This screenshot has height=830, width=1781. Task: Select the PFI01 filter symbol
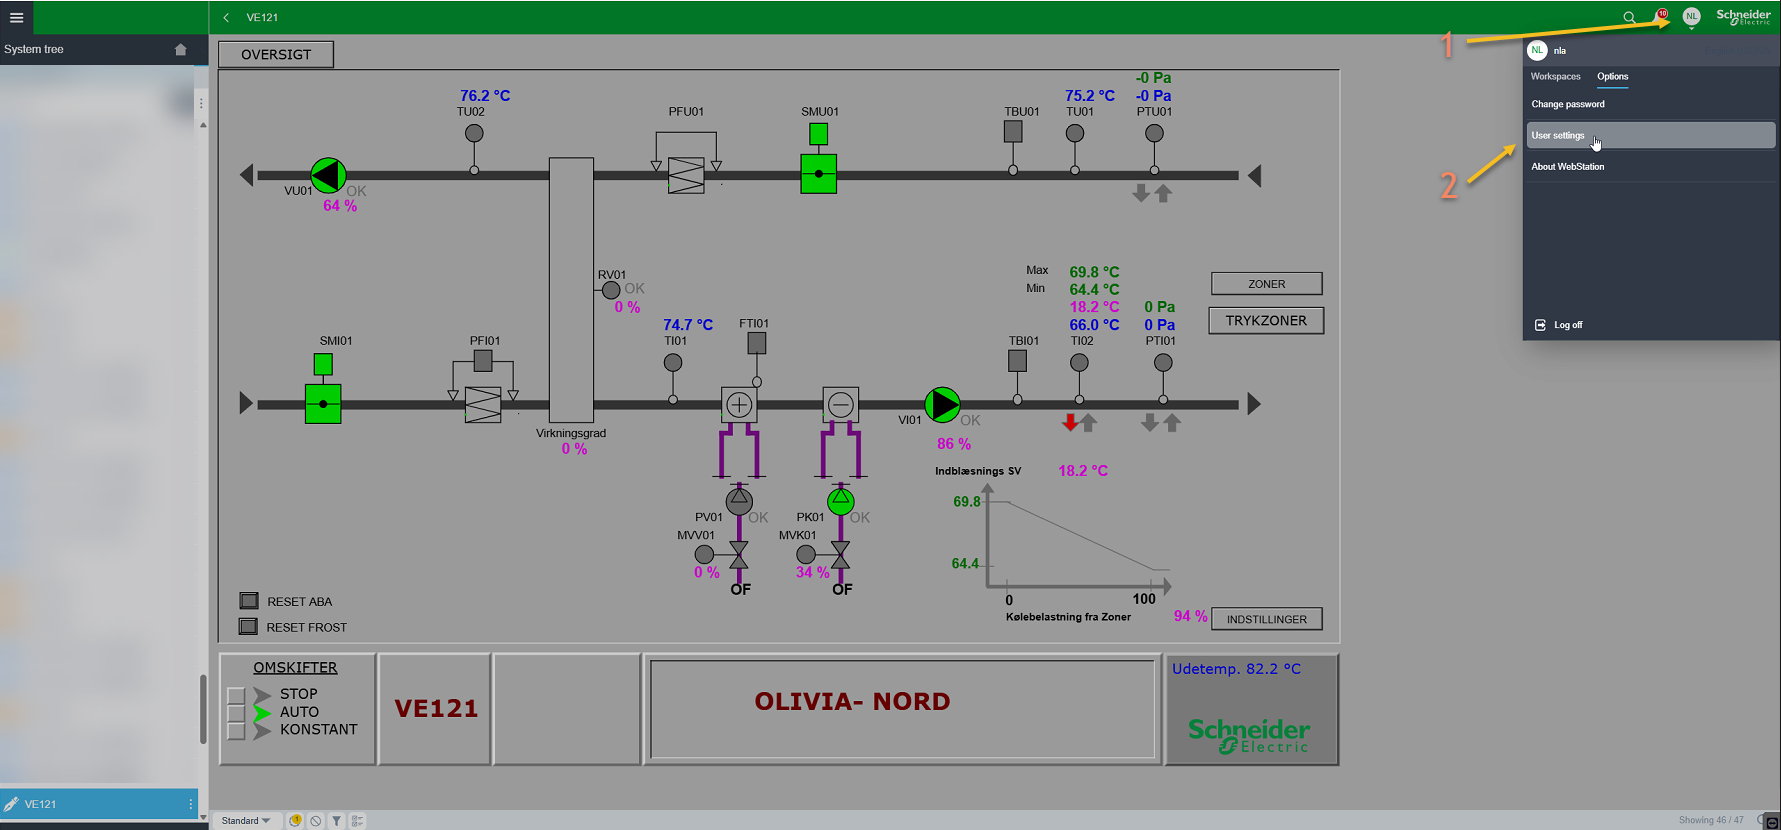click(x=483, y=405)
